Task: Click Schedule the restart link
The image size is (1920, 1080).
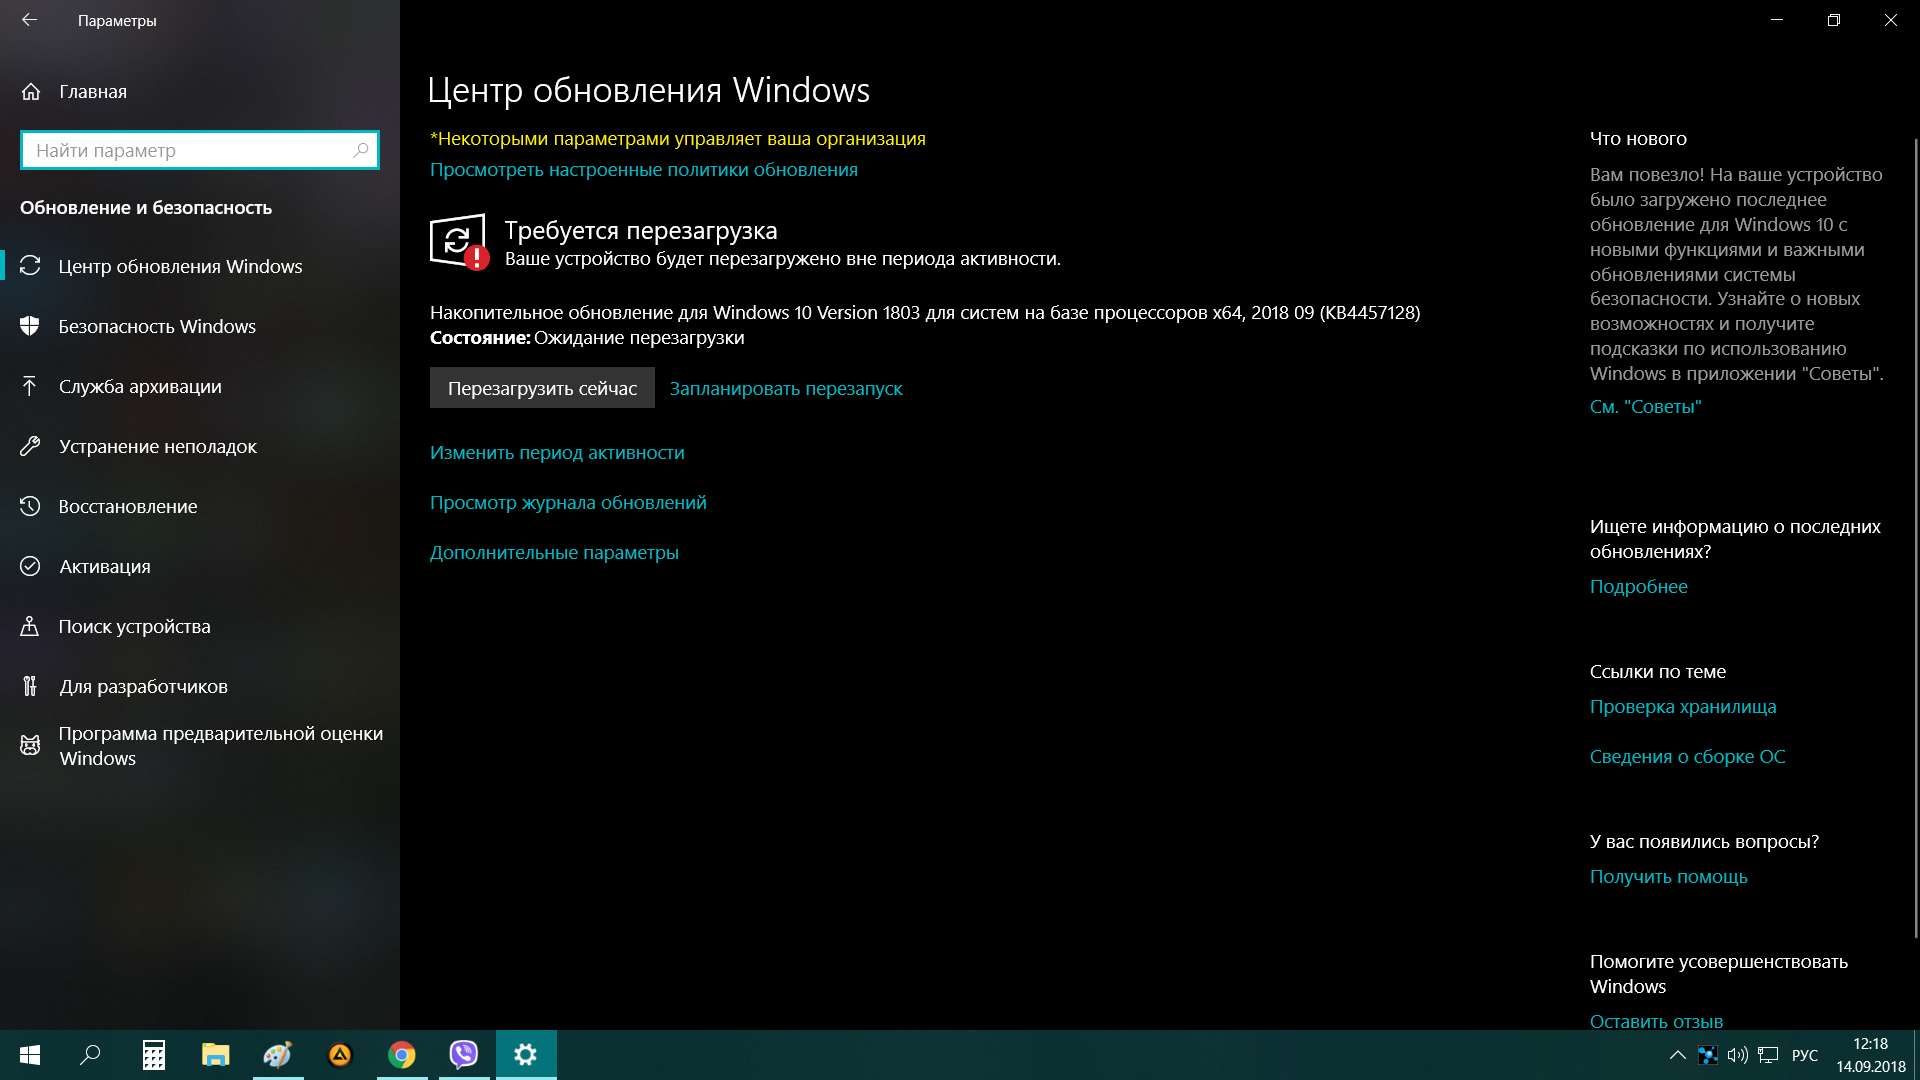Action: [x=785, y=388]
